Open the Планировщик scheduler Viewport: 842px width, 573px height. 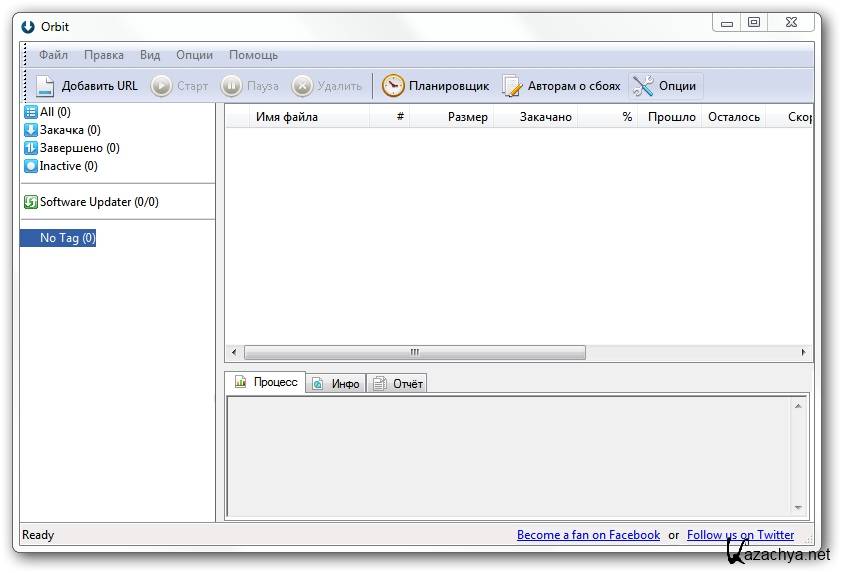point(435,86)
